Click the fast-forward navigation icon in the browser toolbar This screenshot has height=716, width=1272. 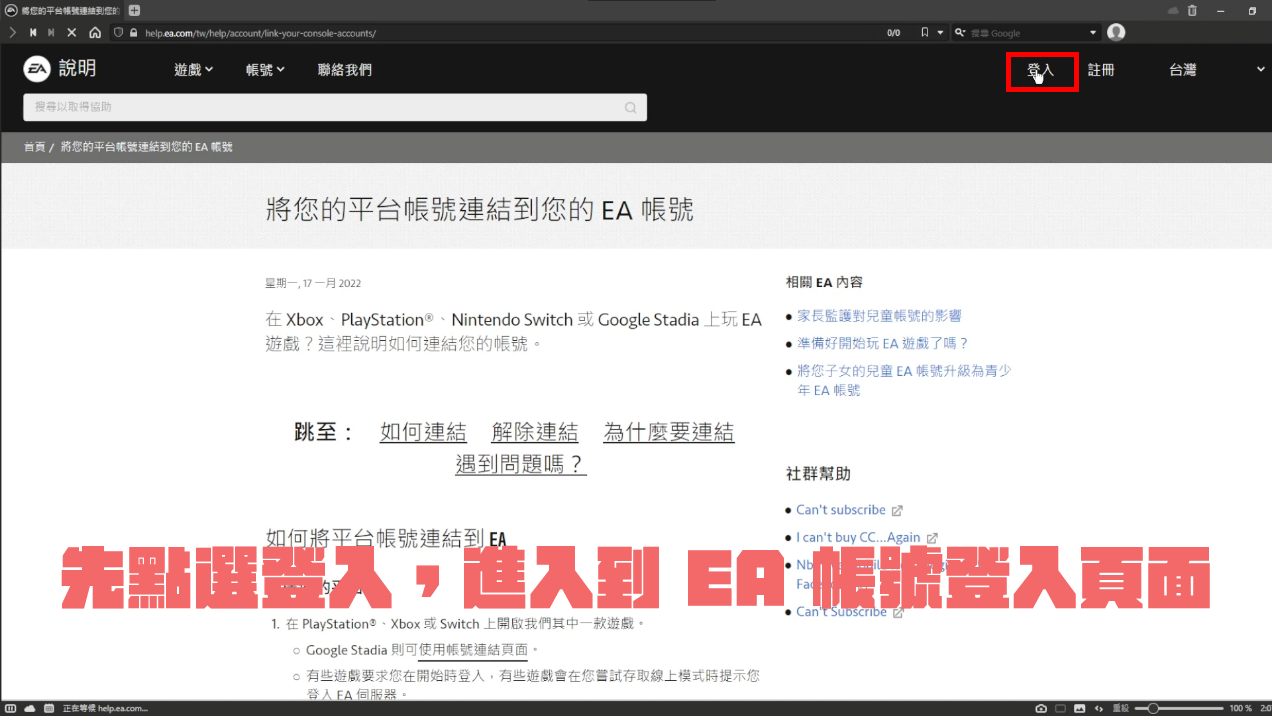coord(51,32)
